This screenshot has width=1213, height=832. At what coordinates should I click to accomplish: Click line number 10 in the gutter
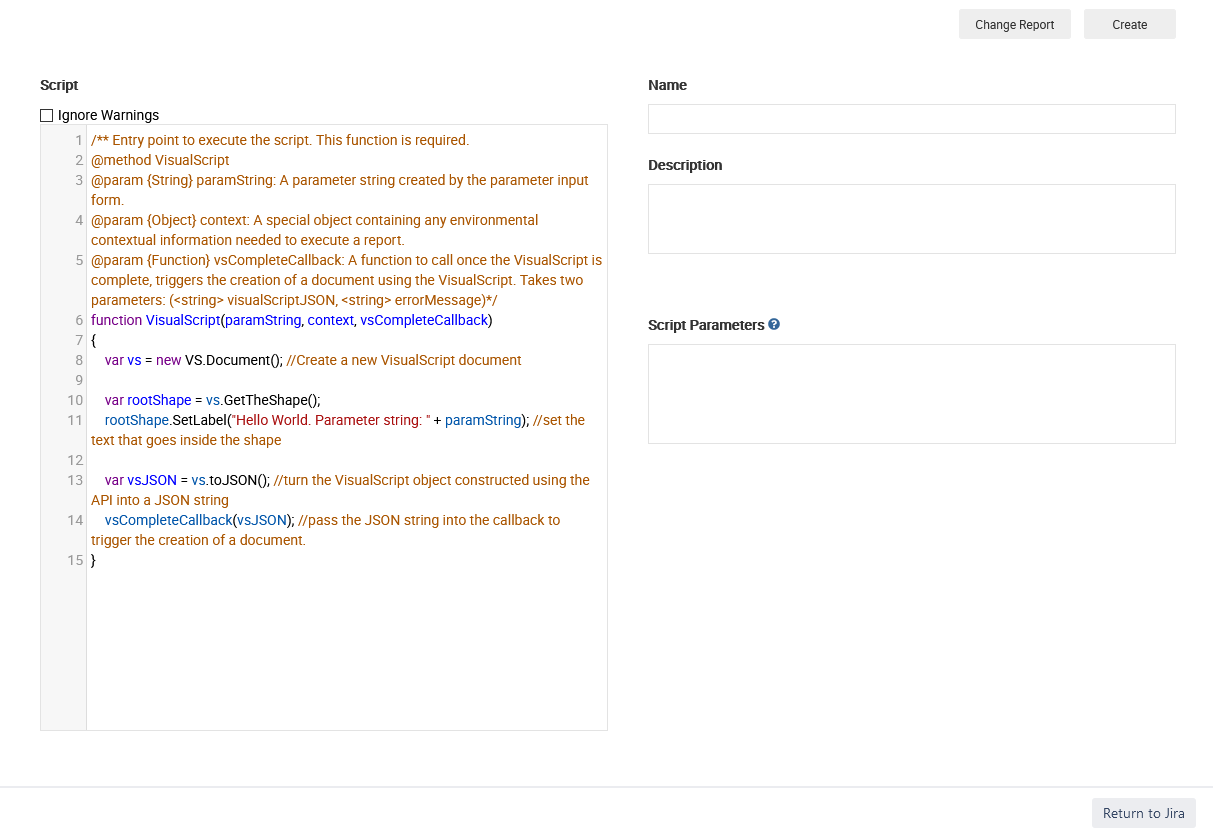tap(74, 400)
